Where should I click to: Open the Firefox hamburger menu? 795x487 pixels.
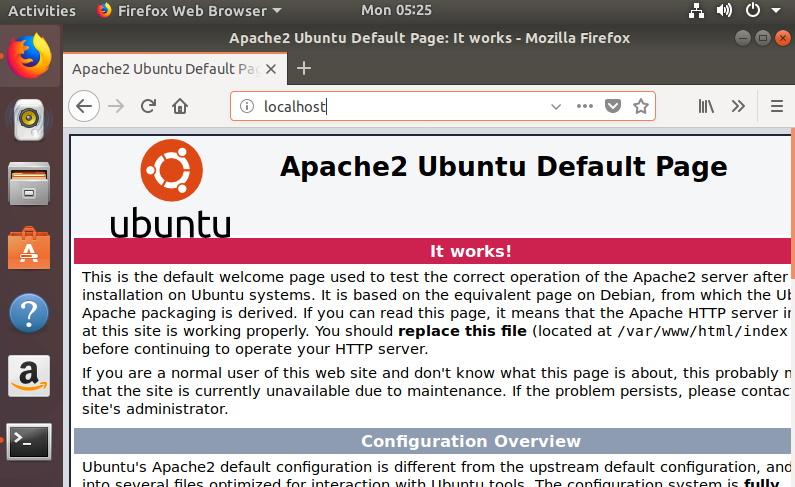point(777,106)
